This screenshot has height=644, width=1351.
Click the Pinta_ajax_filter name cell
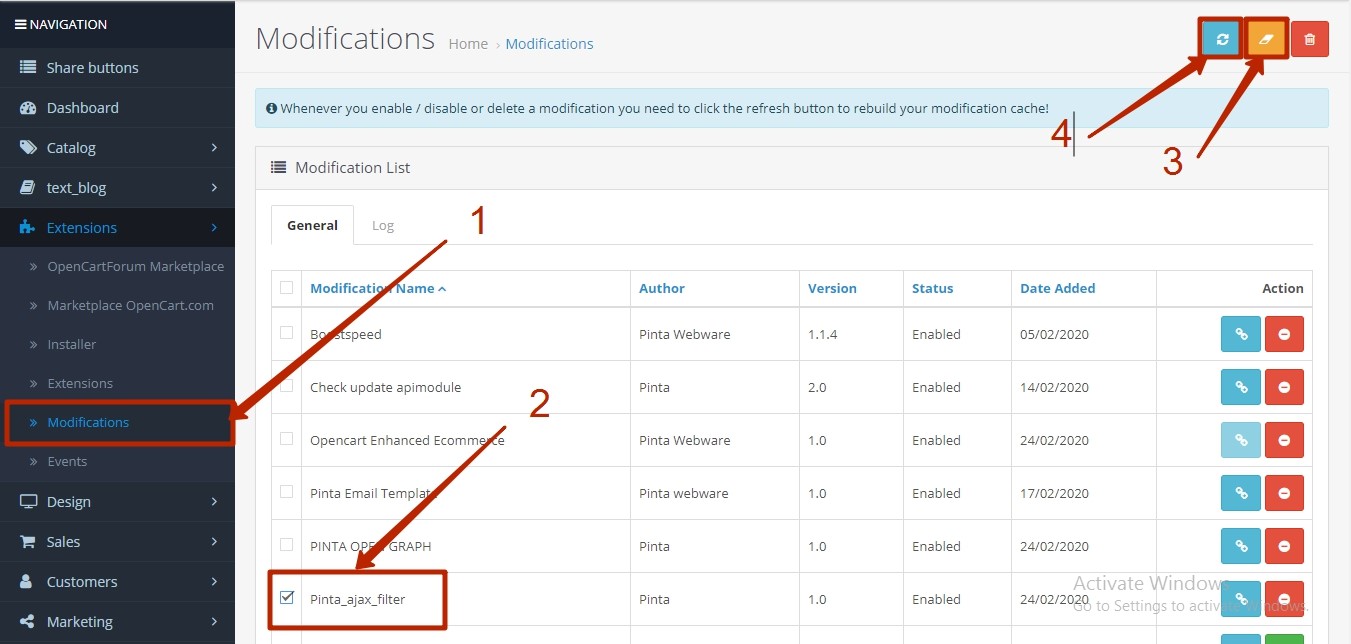pos(466,599)
